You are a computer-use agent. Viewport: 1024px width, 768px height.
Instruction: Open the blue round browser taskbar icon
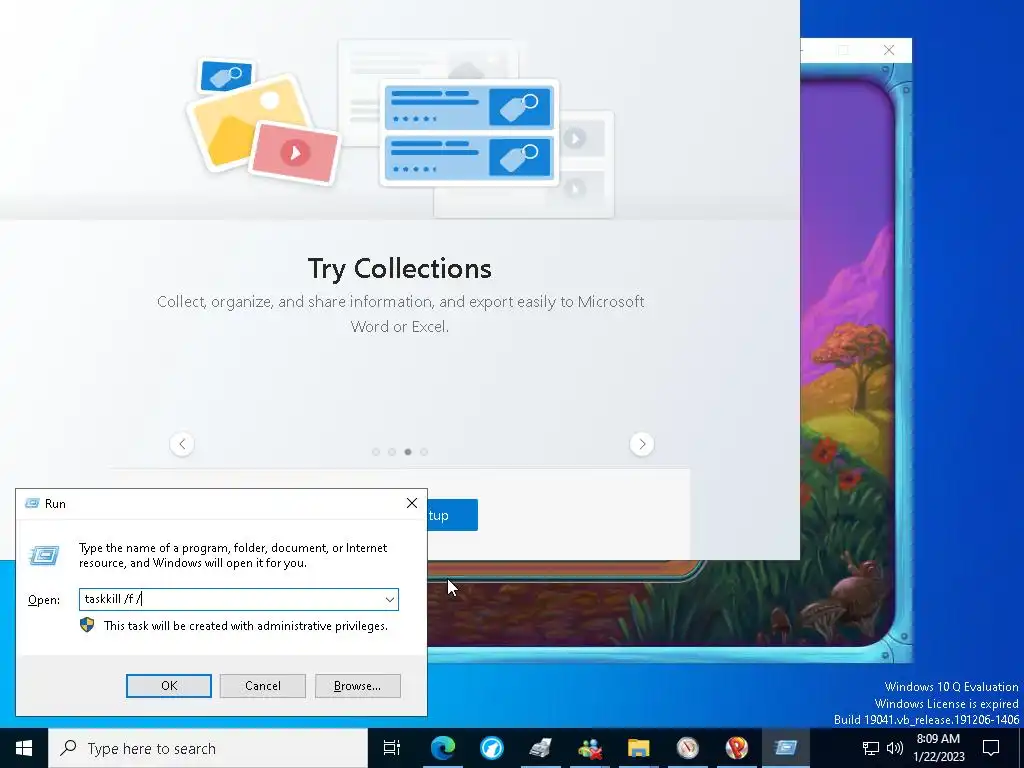pyautogui.click(x=492, y=748)
